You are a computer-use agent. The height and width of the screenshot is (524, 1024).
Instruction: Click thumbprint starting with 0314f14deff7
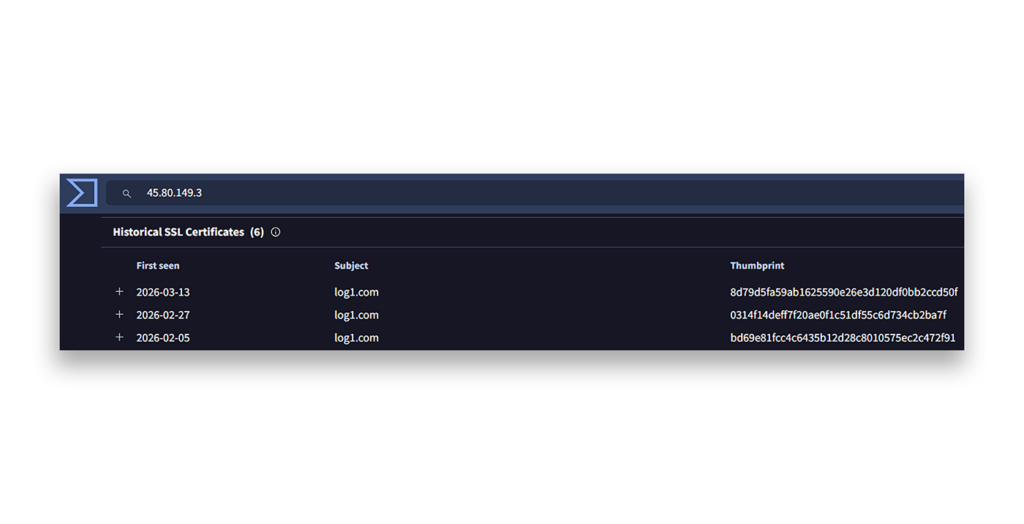pyautogui.click(x=838, y=315)
